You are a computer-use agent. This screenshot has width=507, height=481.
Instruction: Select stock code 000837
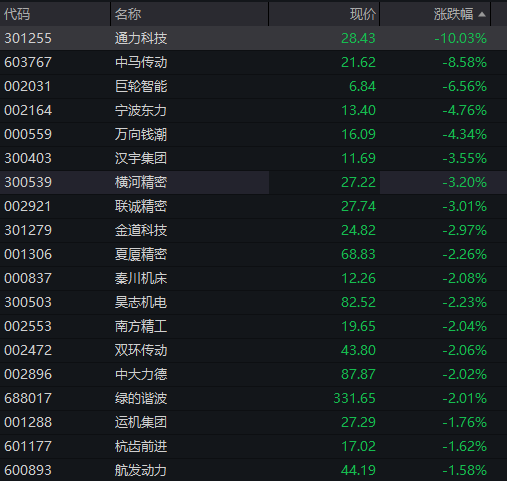coord(28,278)
